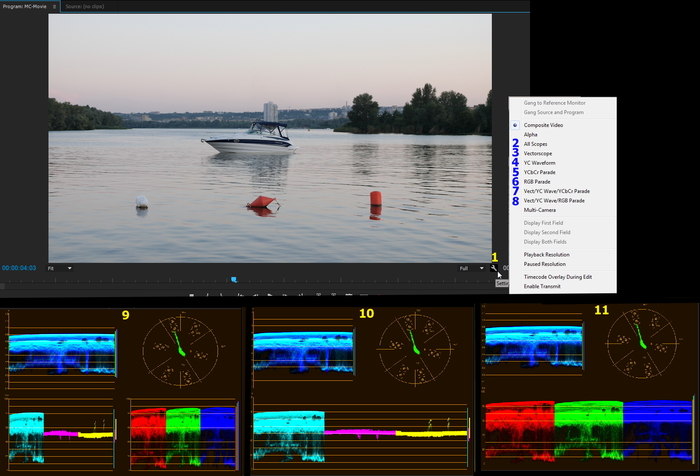The height and width of the screenshot is (476, 700).
Task: Open the Program: MC-Movie panel menu icon
Action: click(54, 7)
